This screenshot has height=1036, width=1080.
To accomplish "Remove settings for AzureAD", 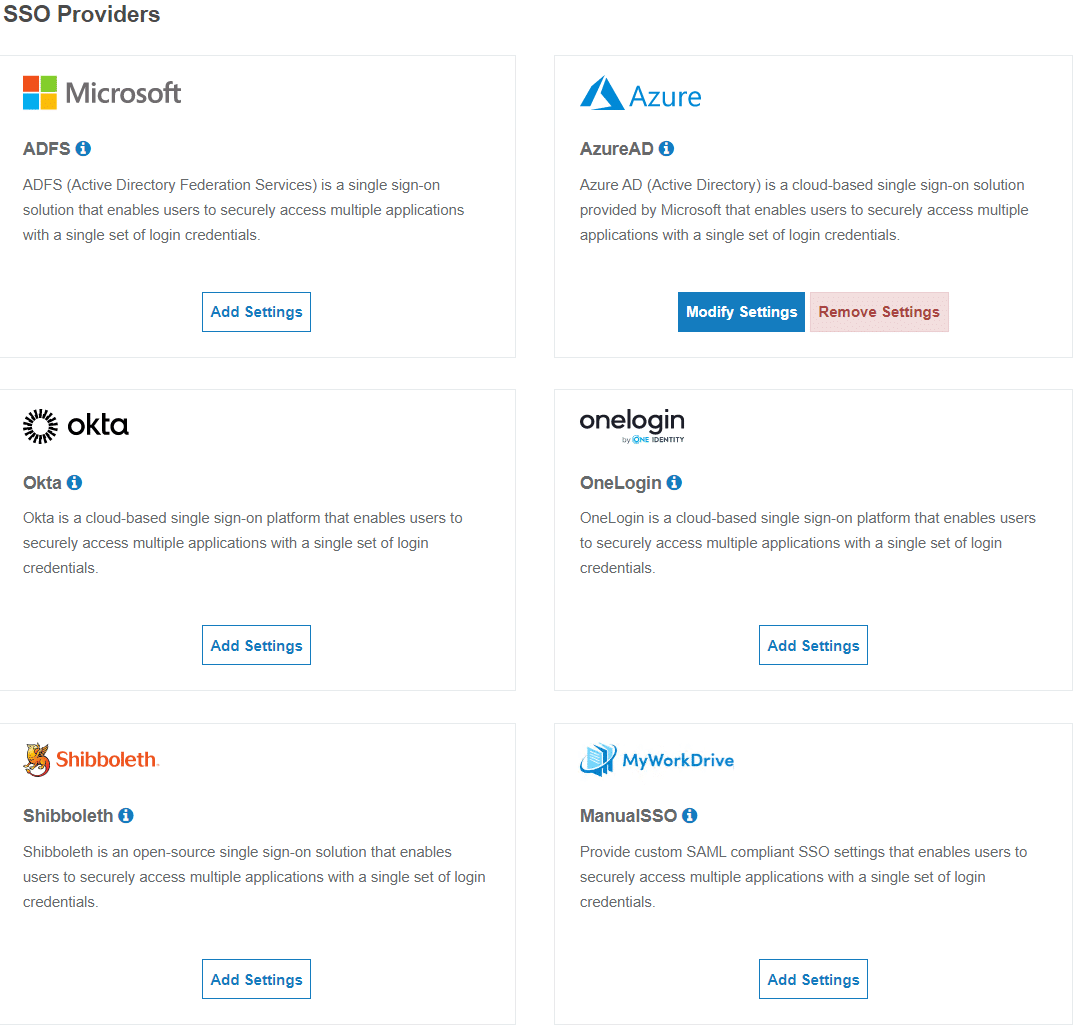I will coord(879,312).
